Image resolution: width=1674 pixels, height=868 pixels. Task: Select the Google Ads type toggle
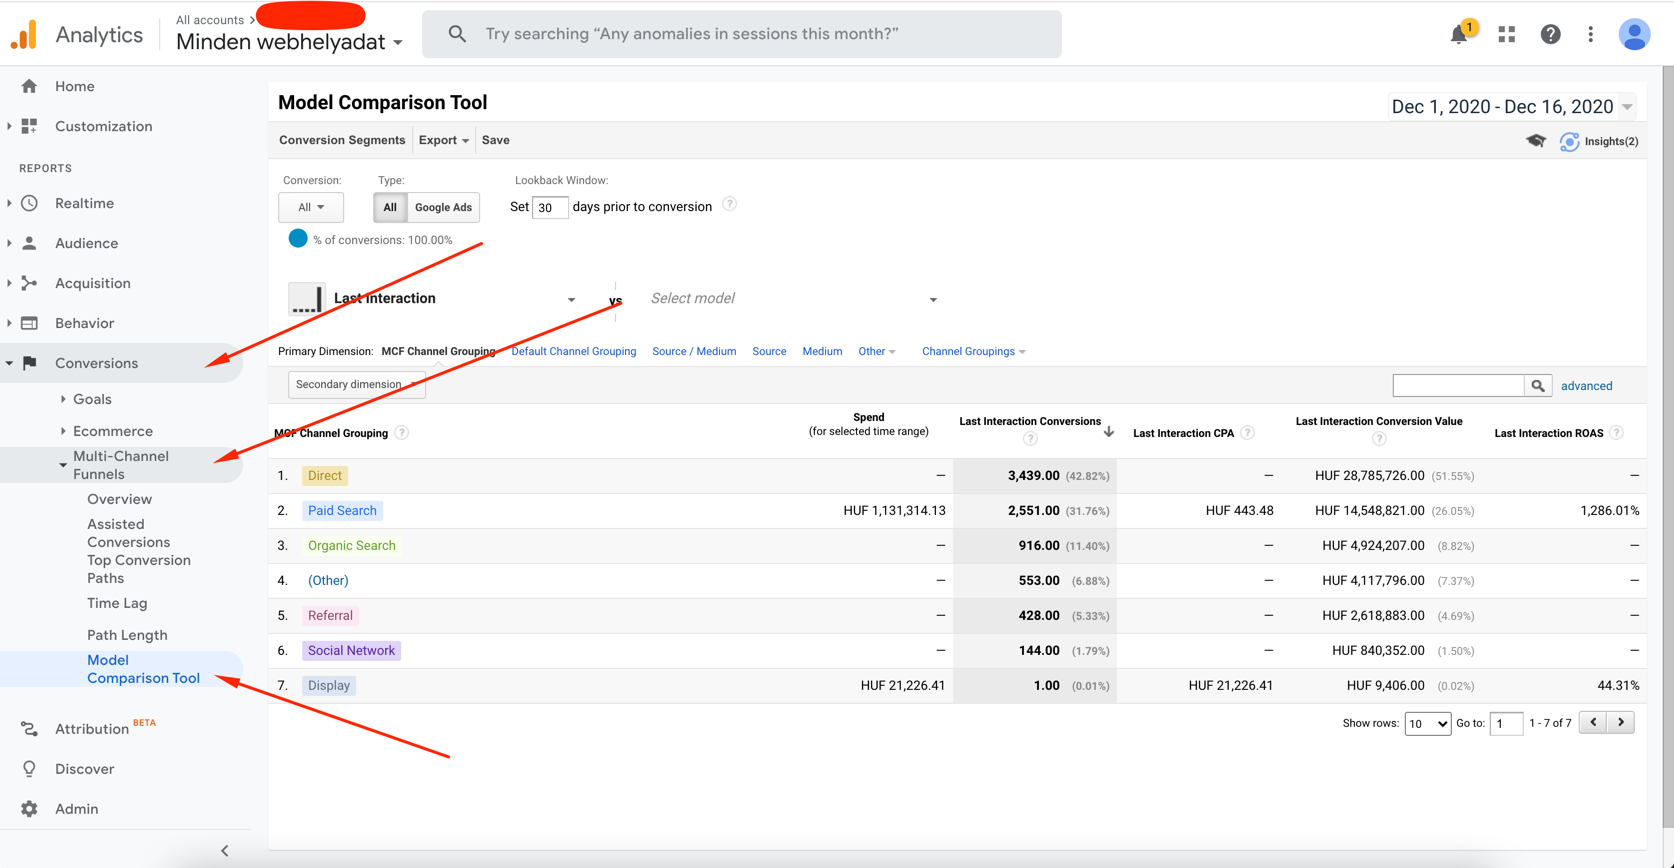tap(443, 207)
